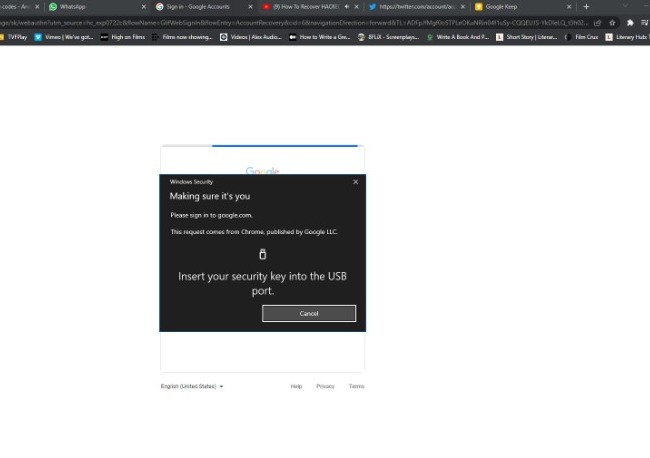This screenshot has width=650, height=458.
Task: Open the English (United States) language dropdown
Action: click(x=192, y=386)
